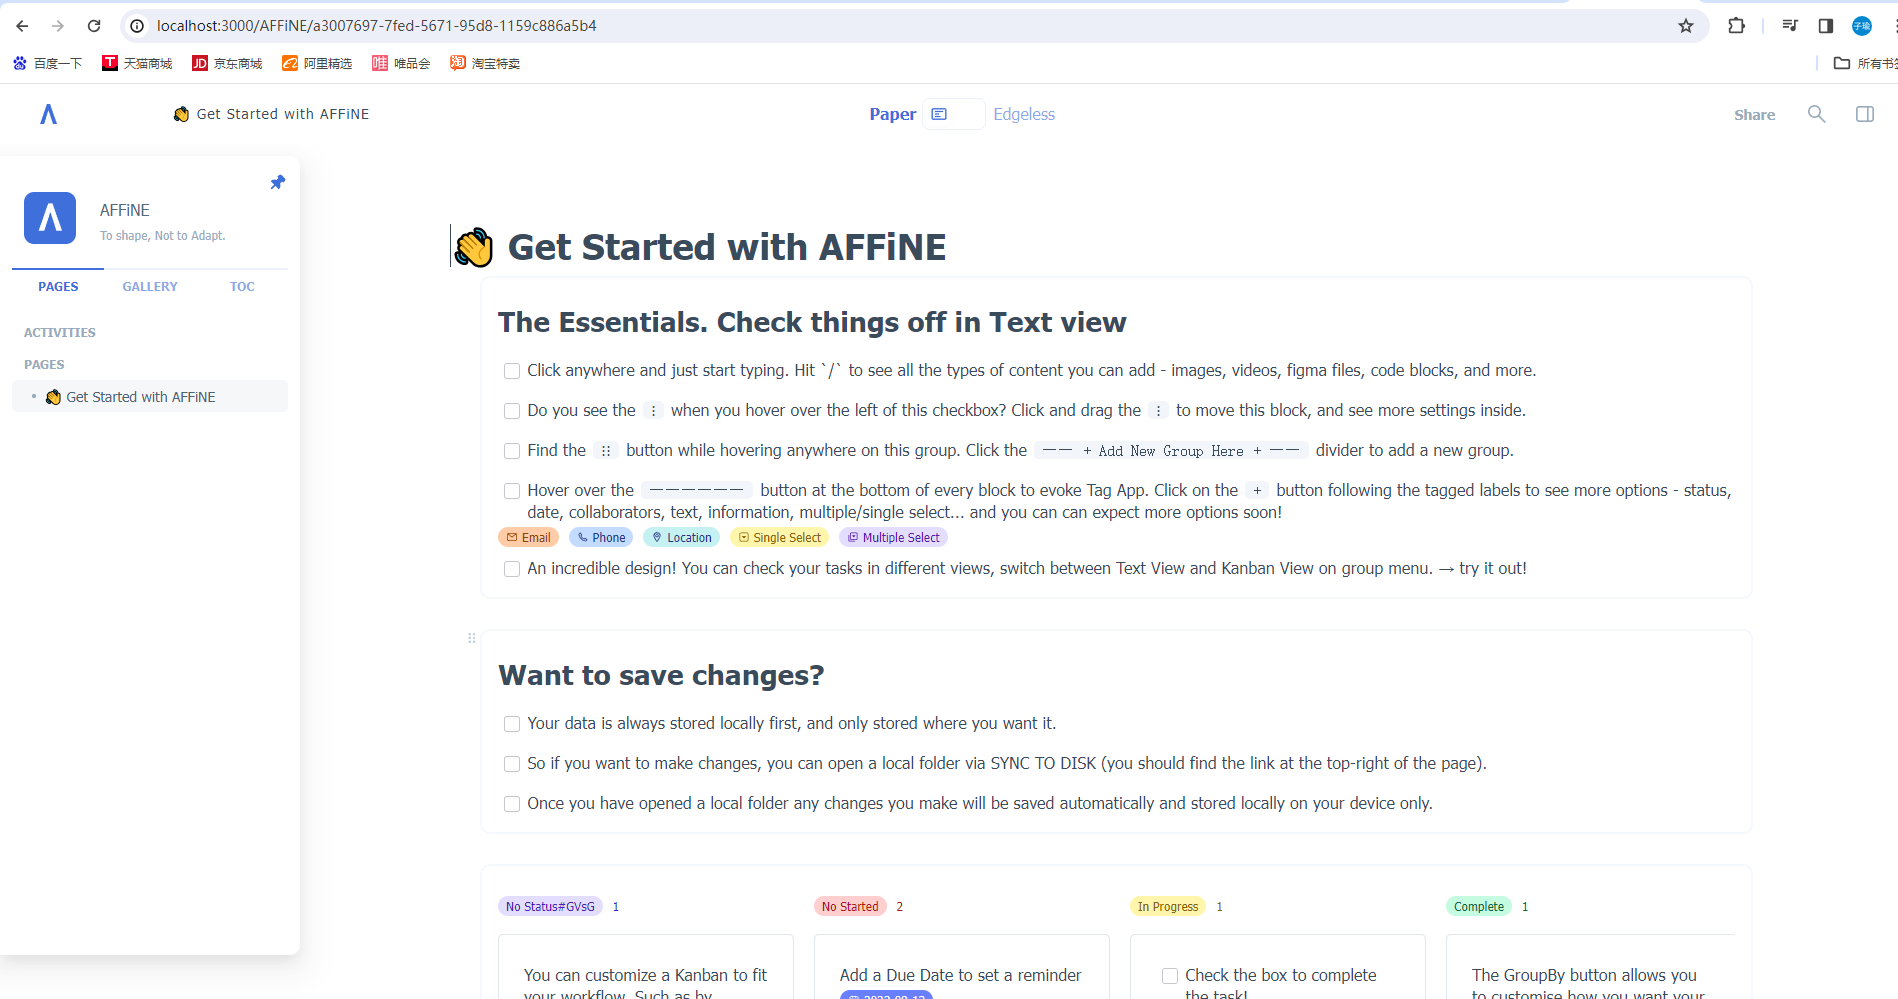Switch to the GALLERY tab
Screen dimensions: 1898x999
tap(150, 286)
